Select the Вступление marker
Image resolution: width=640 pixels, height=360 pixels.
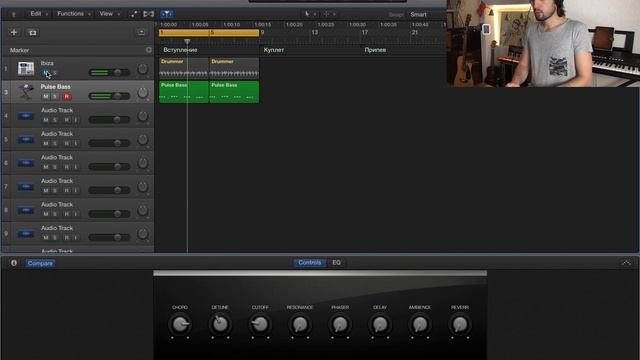click(x=180, y=50)
